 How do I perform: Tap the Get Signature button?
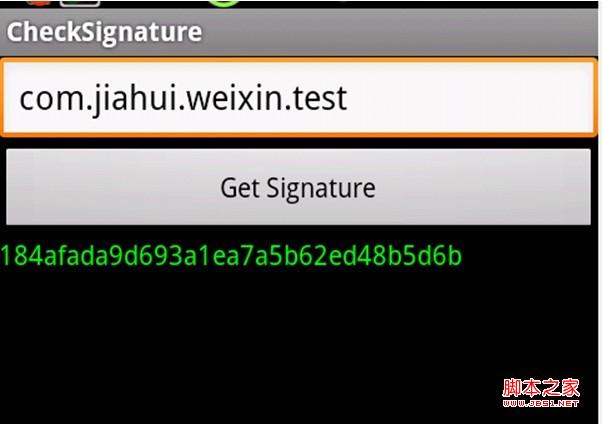(298, 187)
